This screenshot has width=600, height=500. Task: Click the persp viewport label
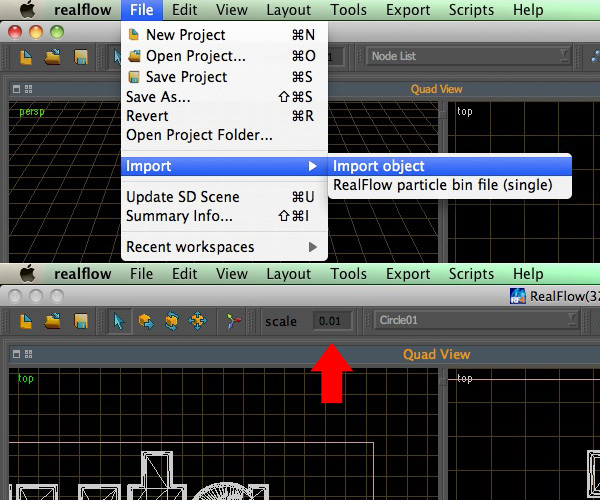coord(32,112)
